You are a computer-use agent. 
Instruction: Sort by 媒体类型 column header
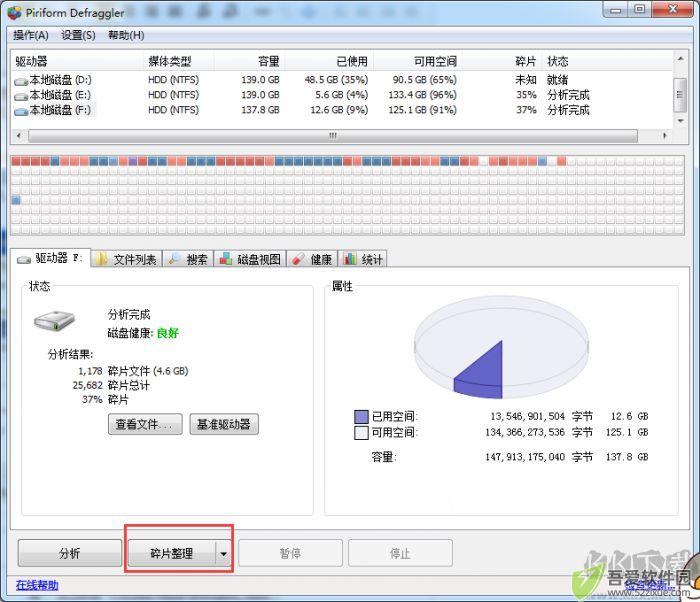pyautogui.click(x=179, y=61)
